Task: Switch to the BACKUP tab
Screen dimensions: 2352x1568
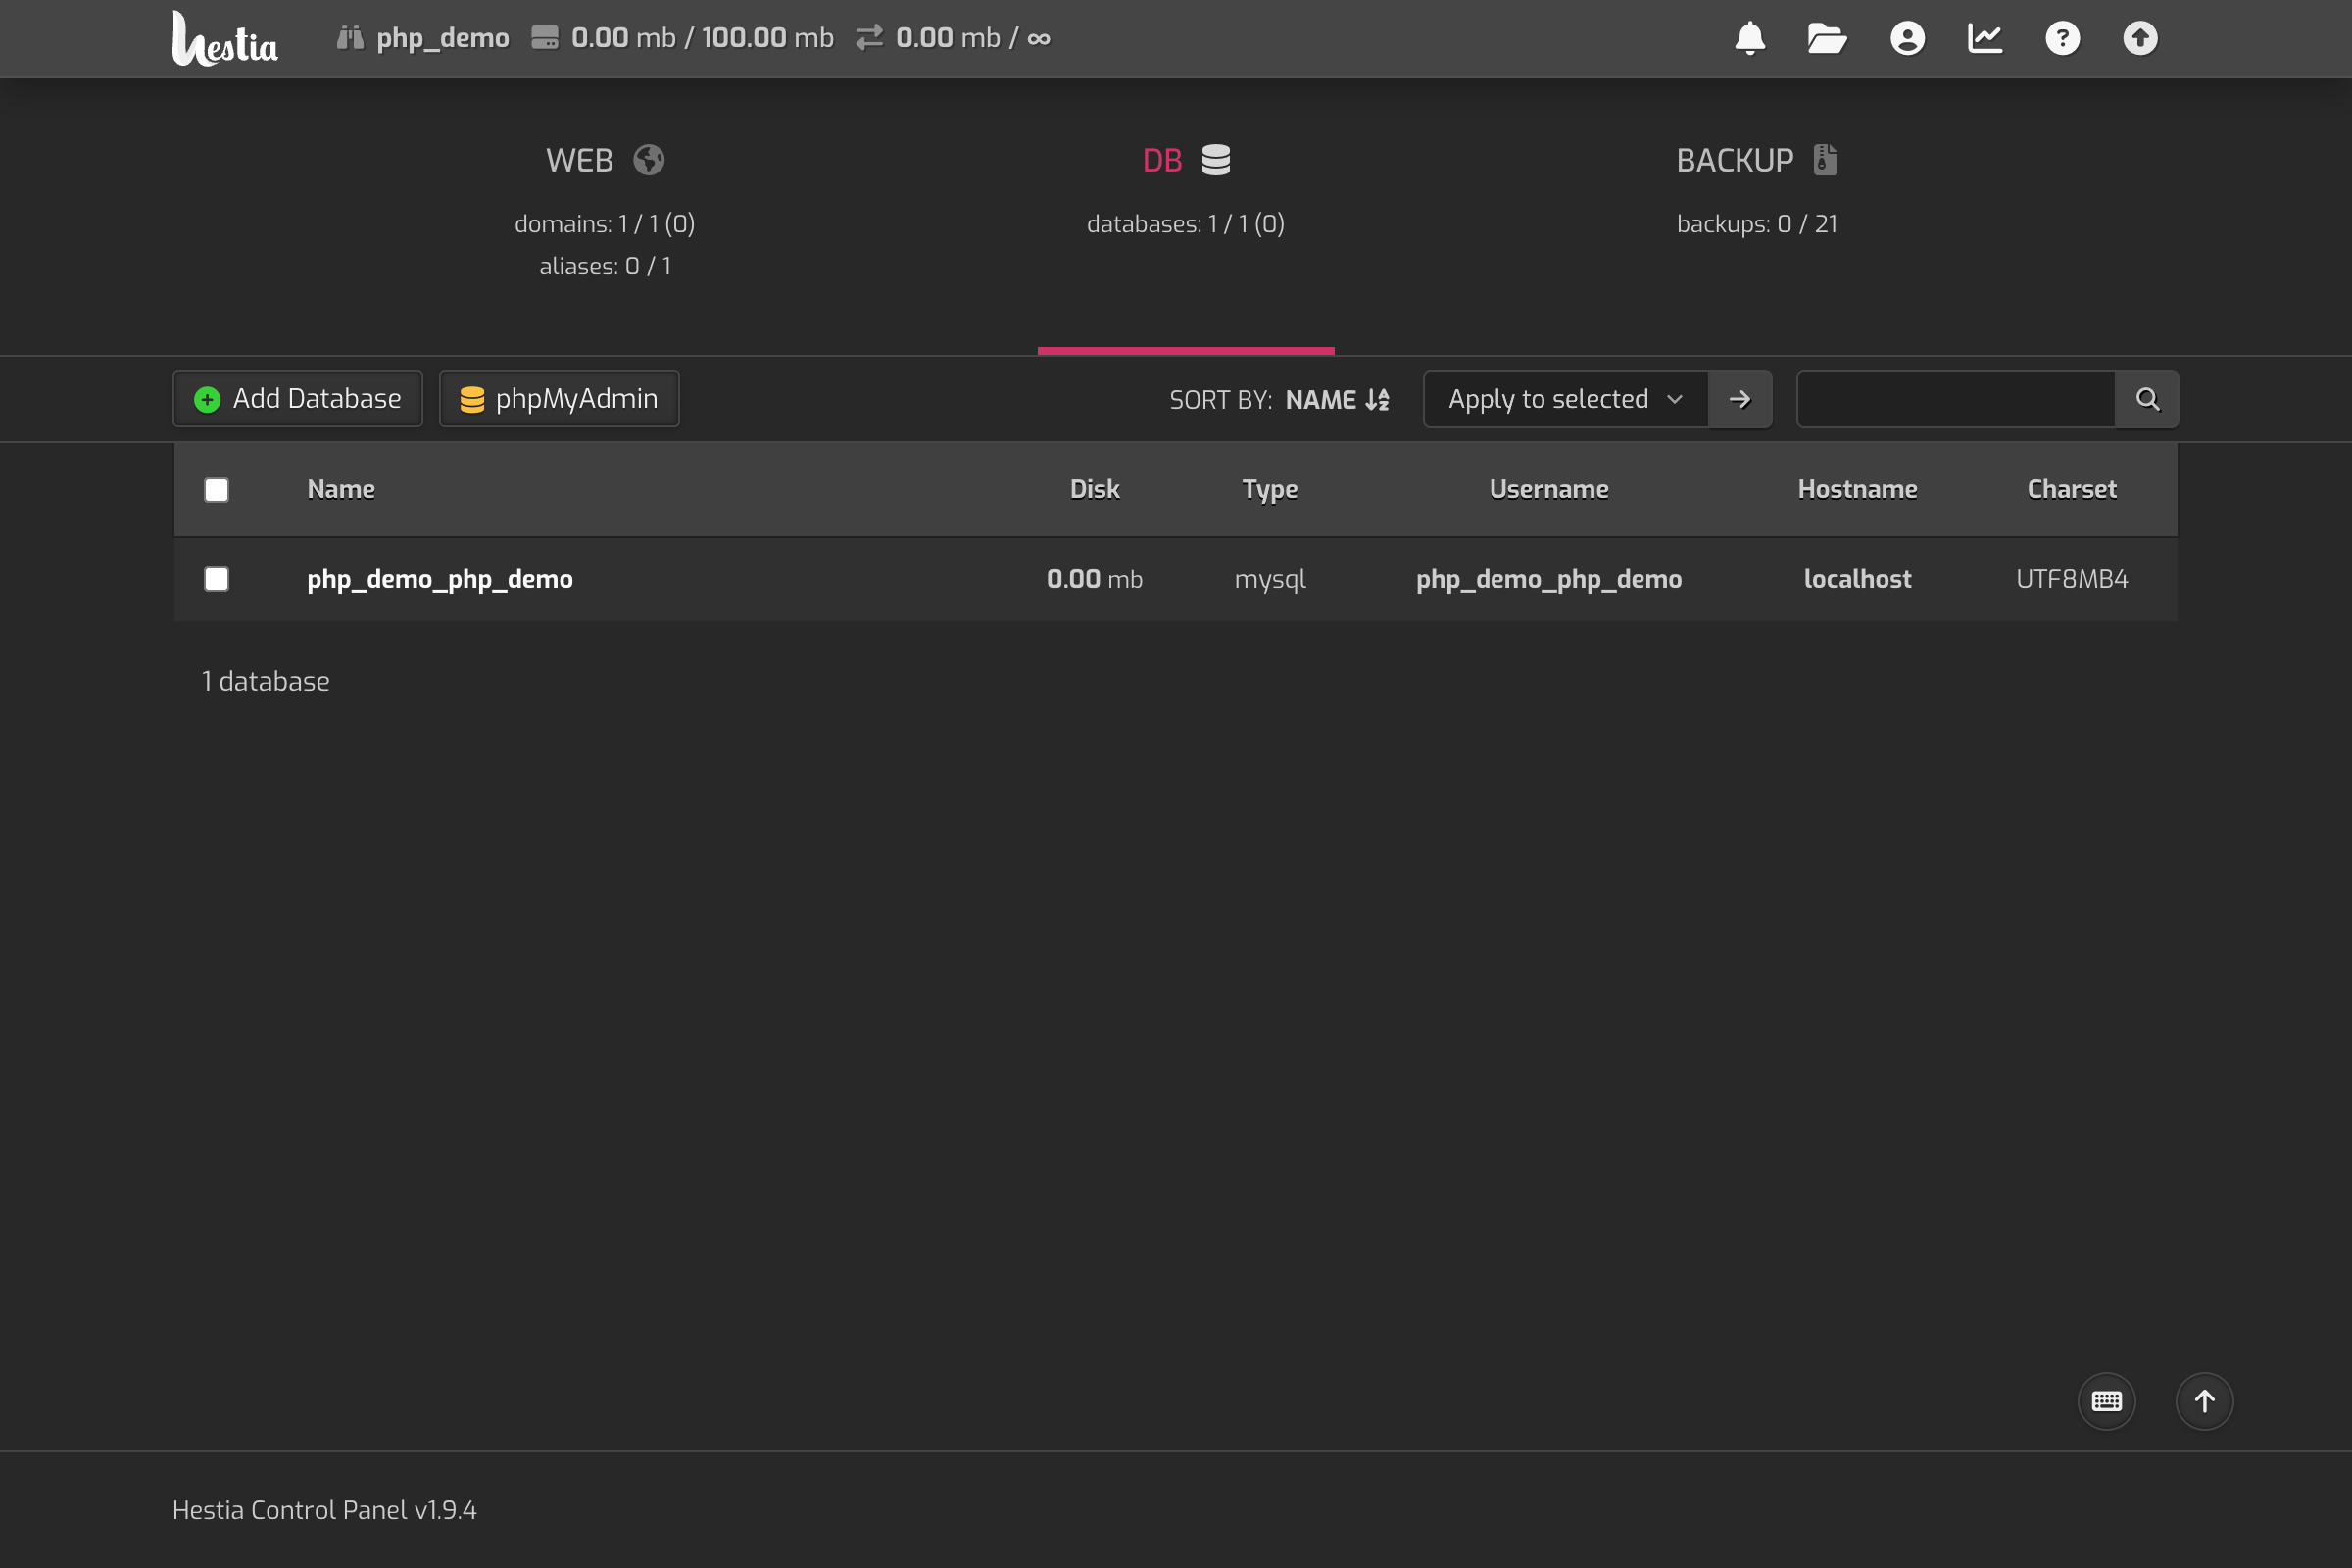Action: 1756,160
